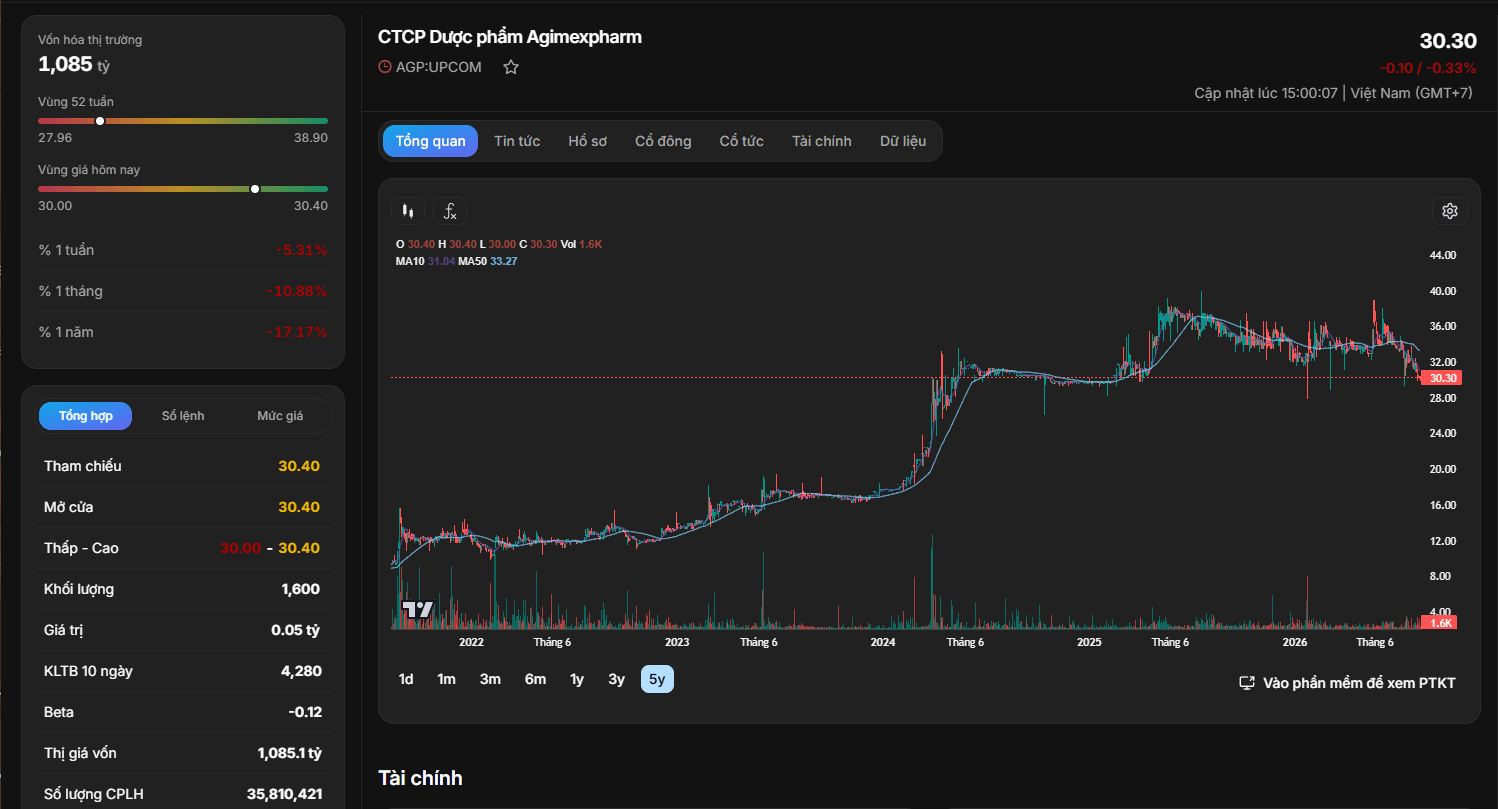View the Cổ tức tab
1498x809 pixels.
point(742,141)
